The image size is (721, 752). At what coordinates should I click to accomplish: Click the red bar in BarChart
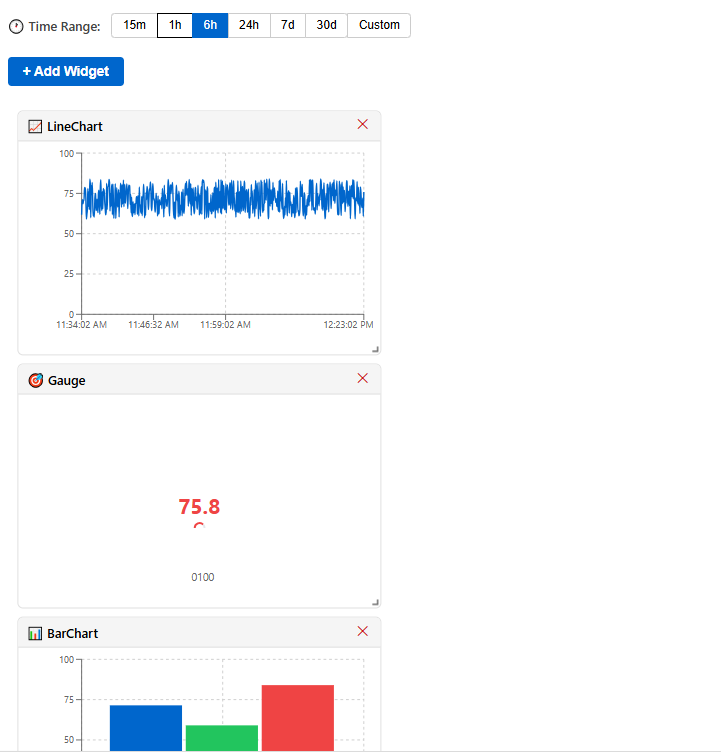(x=298, y=718)
